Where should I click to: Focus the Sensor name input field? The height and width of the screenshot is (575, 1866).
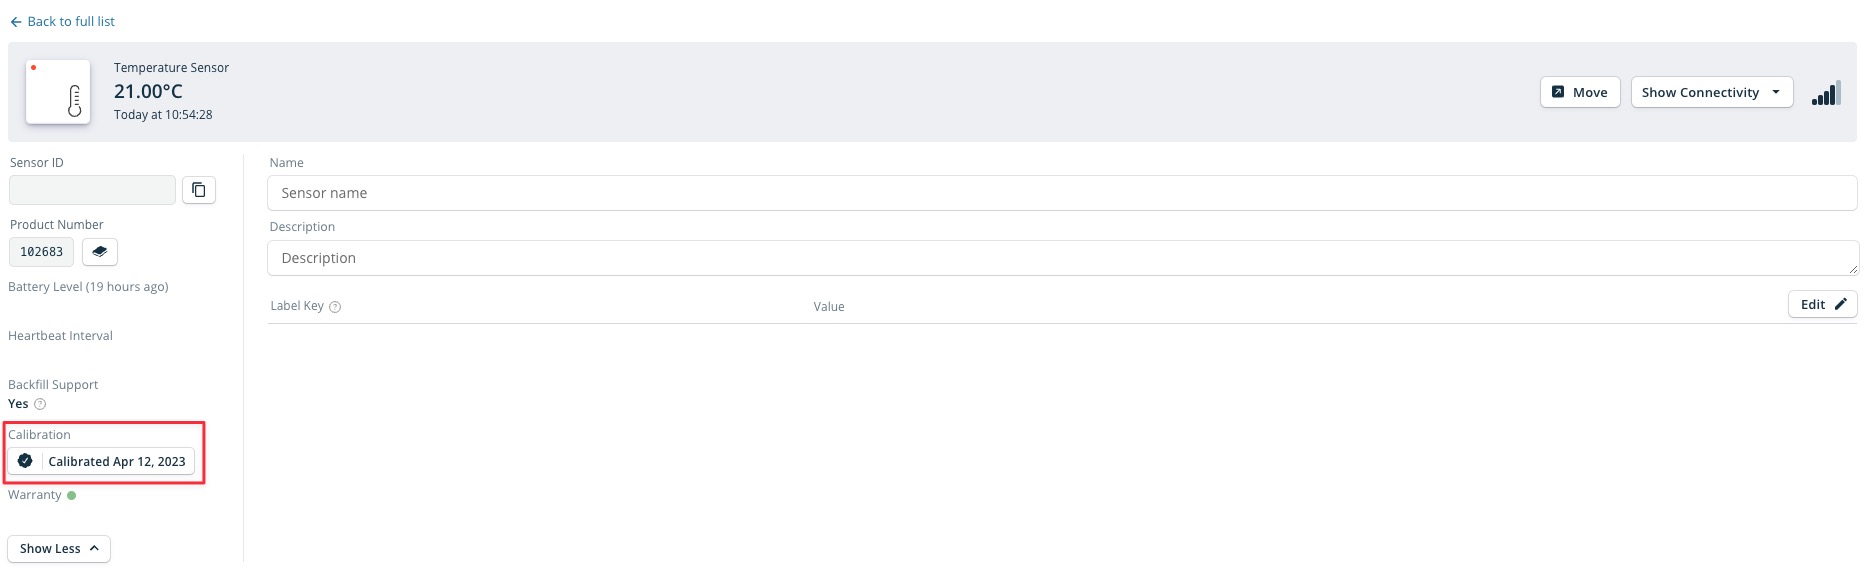(x=1062, y=193)
